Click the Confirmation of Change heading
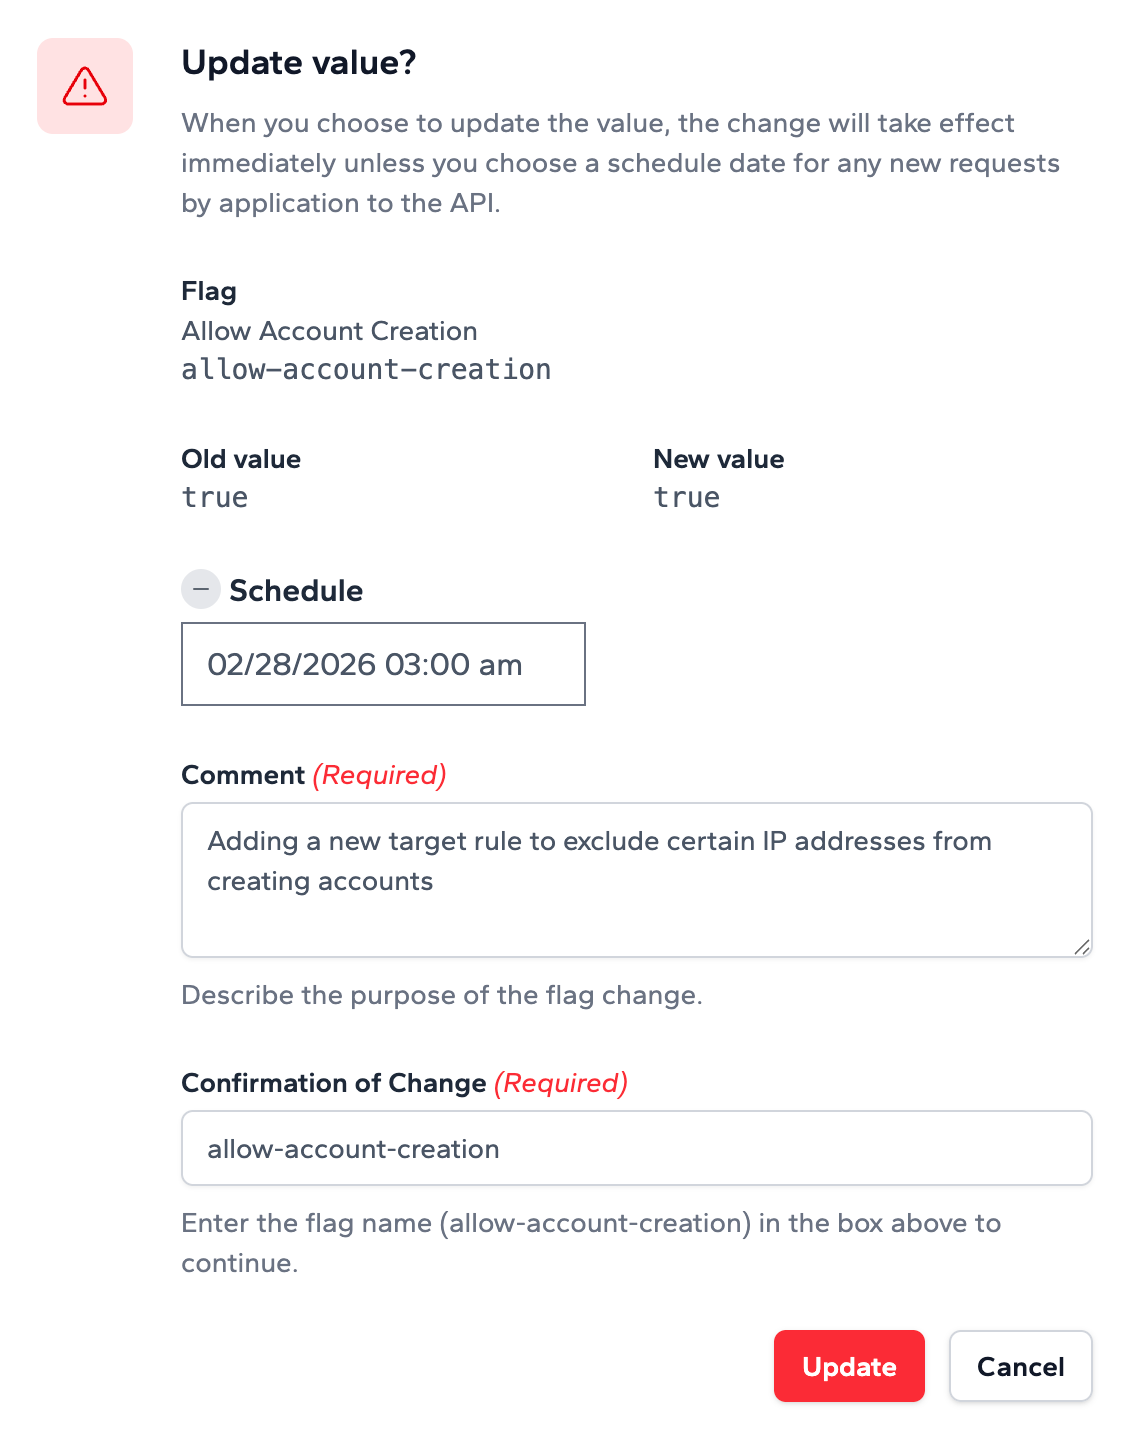This screenshot has width=1130, height=1436. 405,1083
